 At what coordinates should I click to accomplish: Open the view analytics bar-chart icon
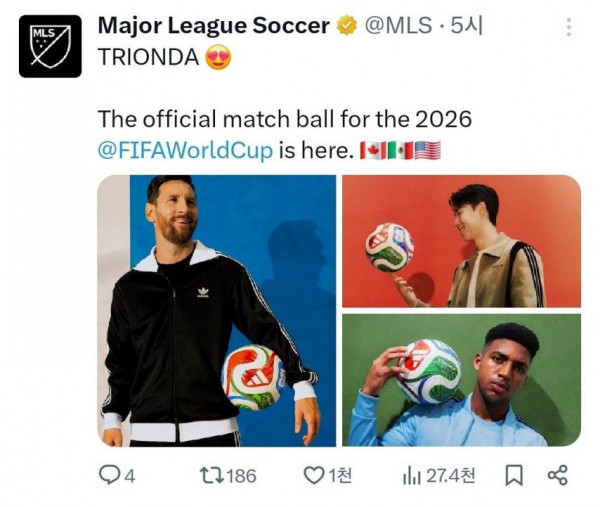coord(411,476)
